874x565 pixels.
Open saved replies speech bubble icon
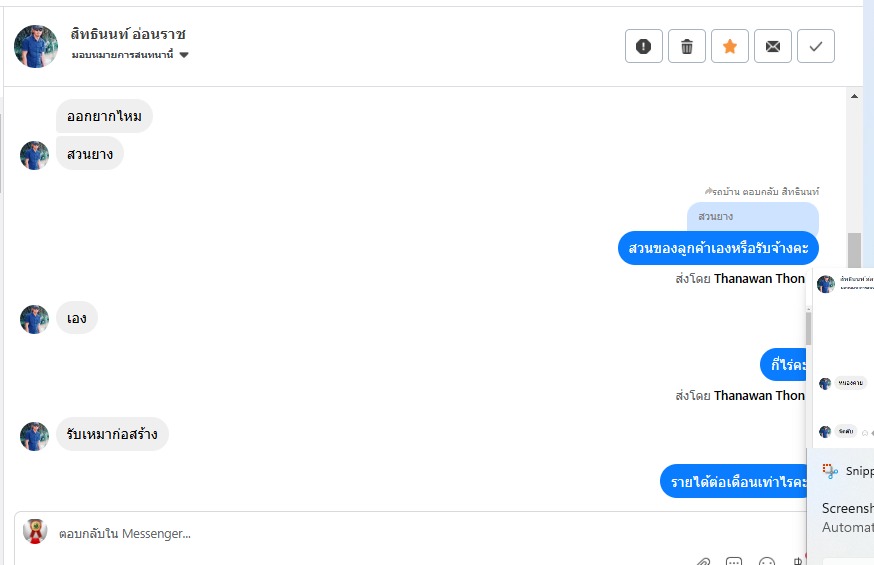point(734,561)
